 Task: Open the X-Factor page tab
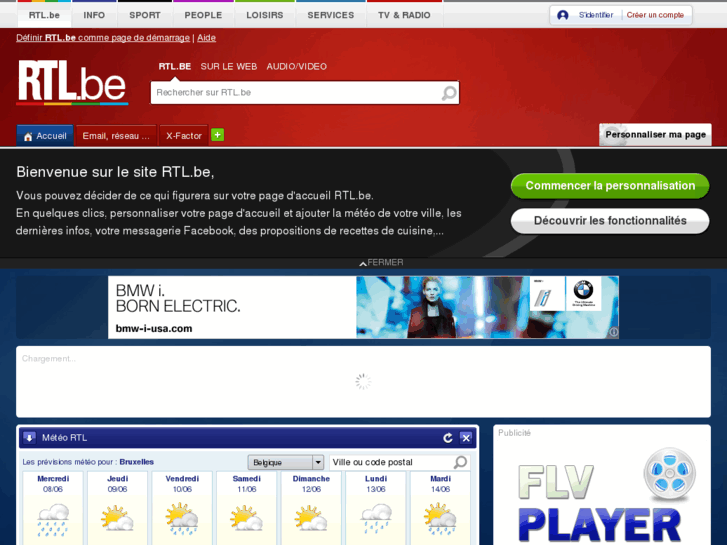pos(184,136)
